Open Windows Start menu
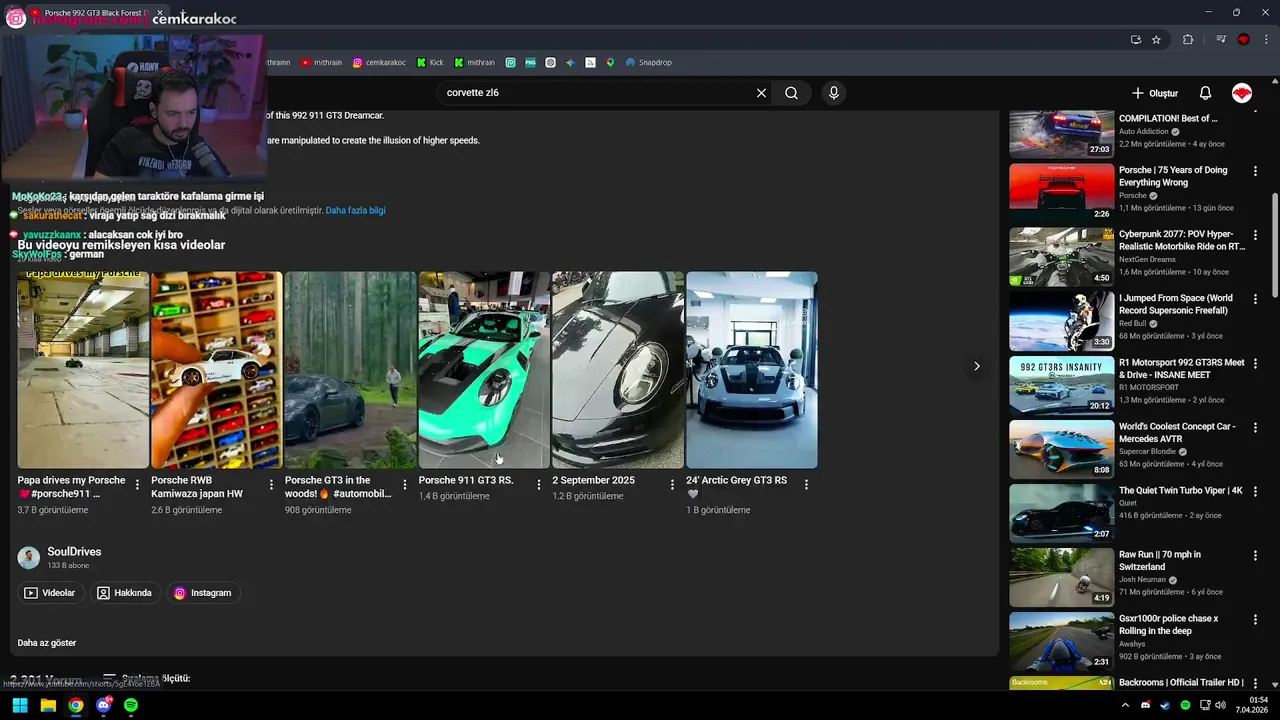 click(20, 705)
